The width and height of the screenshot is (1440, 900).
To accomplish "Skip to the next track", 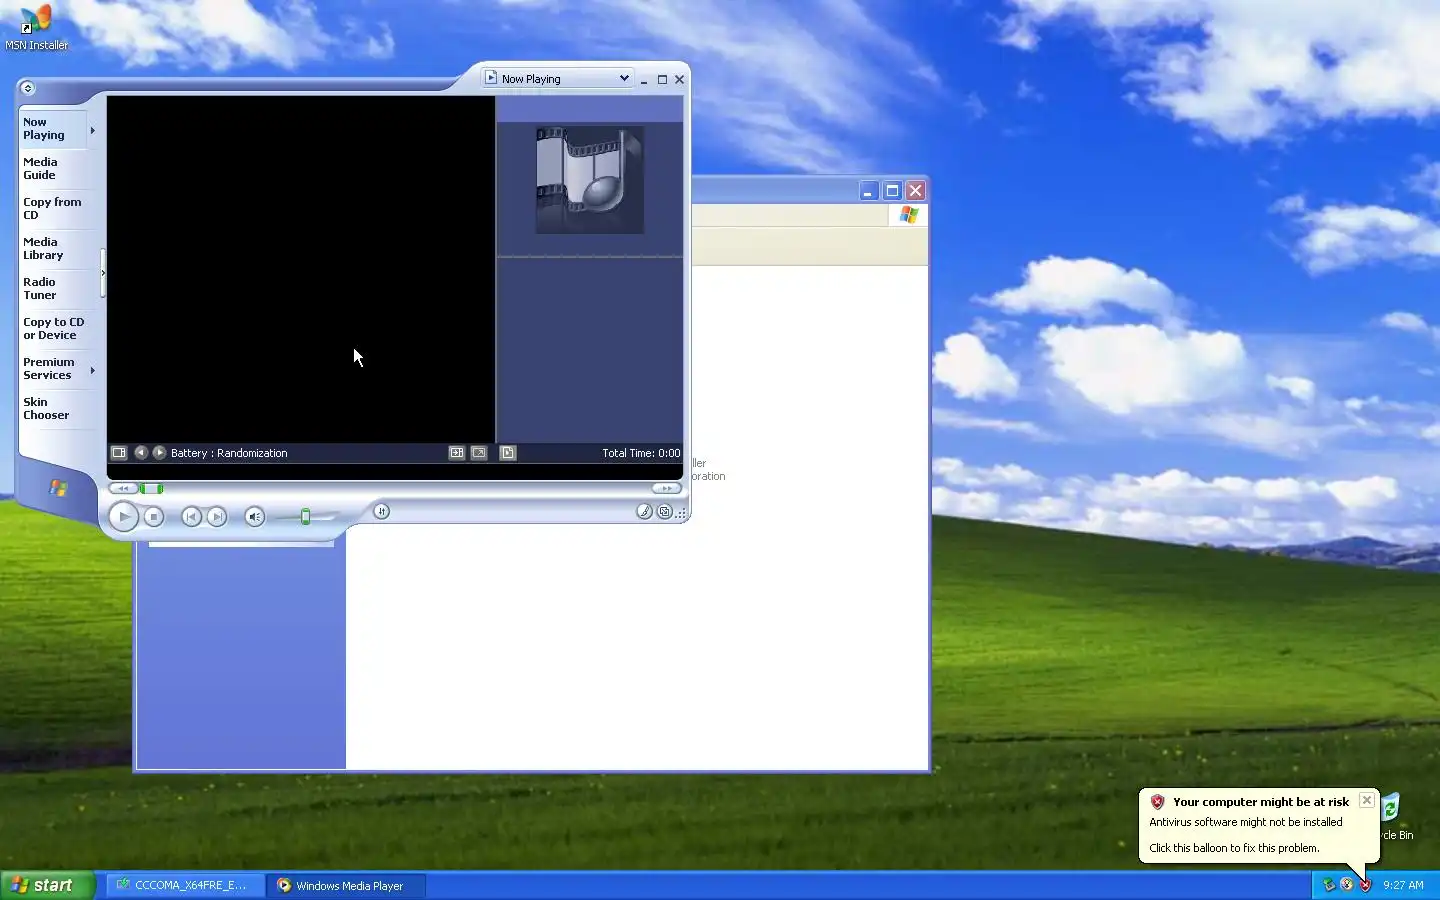I will [x=216, y=517].
